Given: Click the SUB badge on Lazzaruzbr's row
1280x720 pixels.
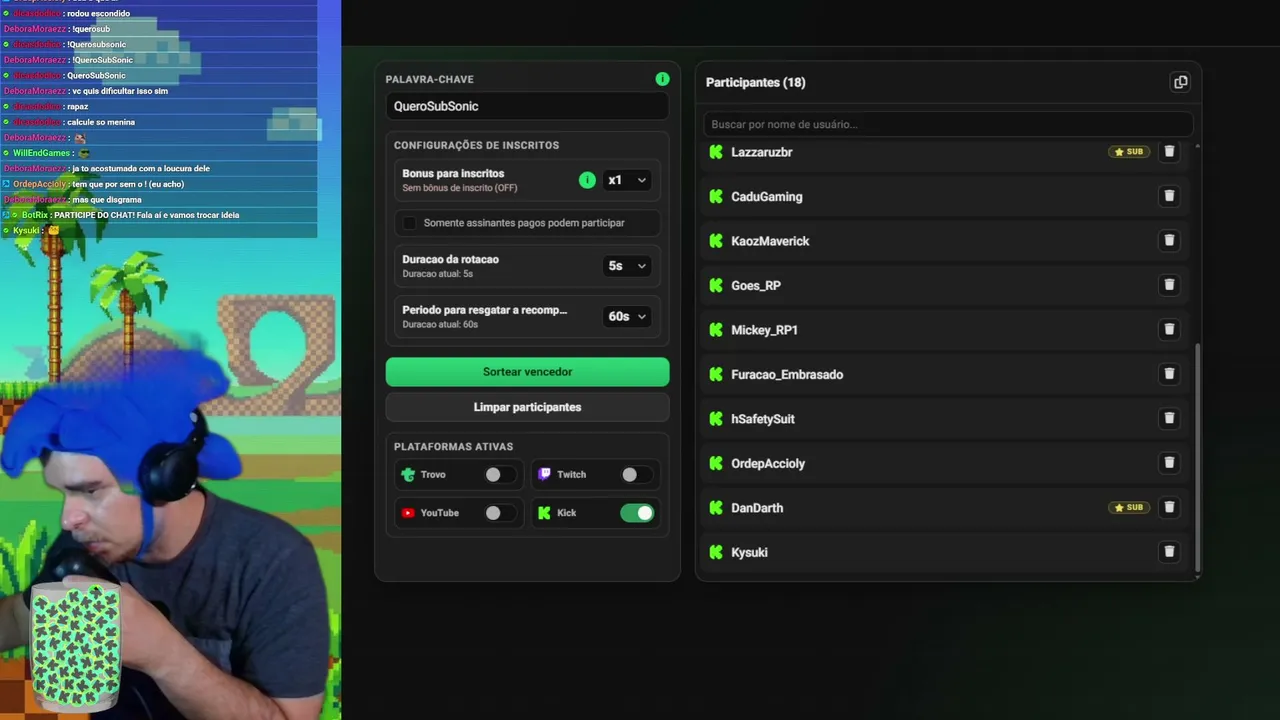Looking at the screenshot, I should click(x=1129, y=152).
